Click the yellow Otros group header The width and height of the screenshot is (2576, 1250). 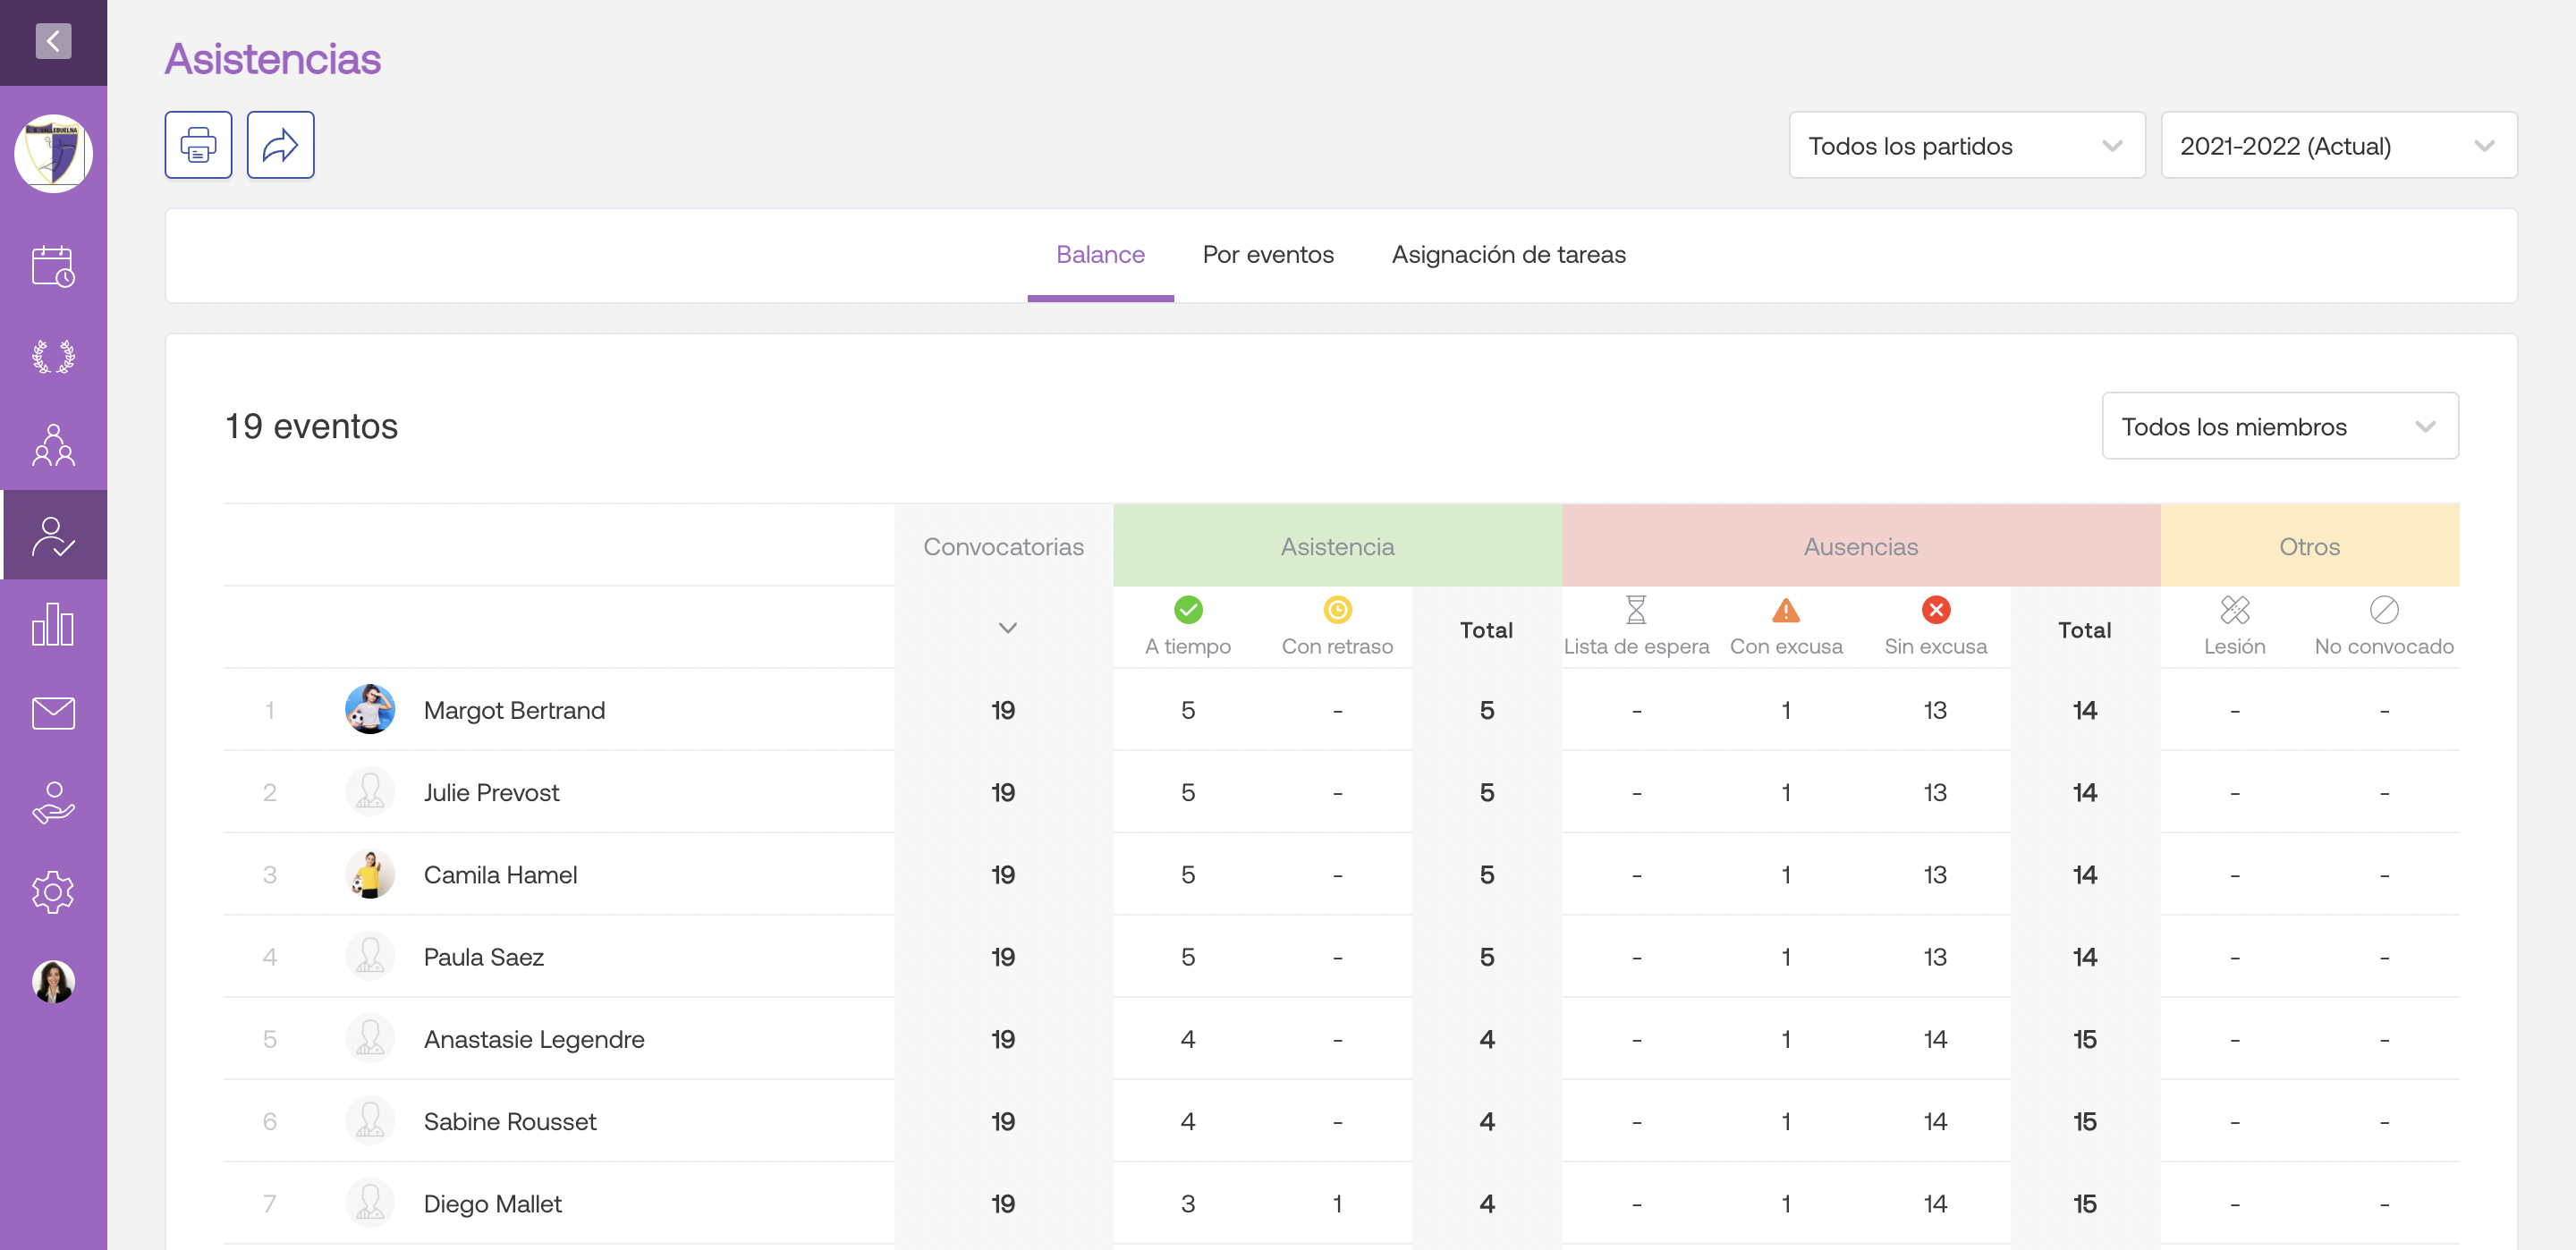[2309, 546]
